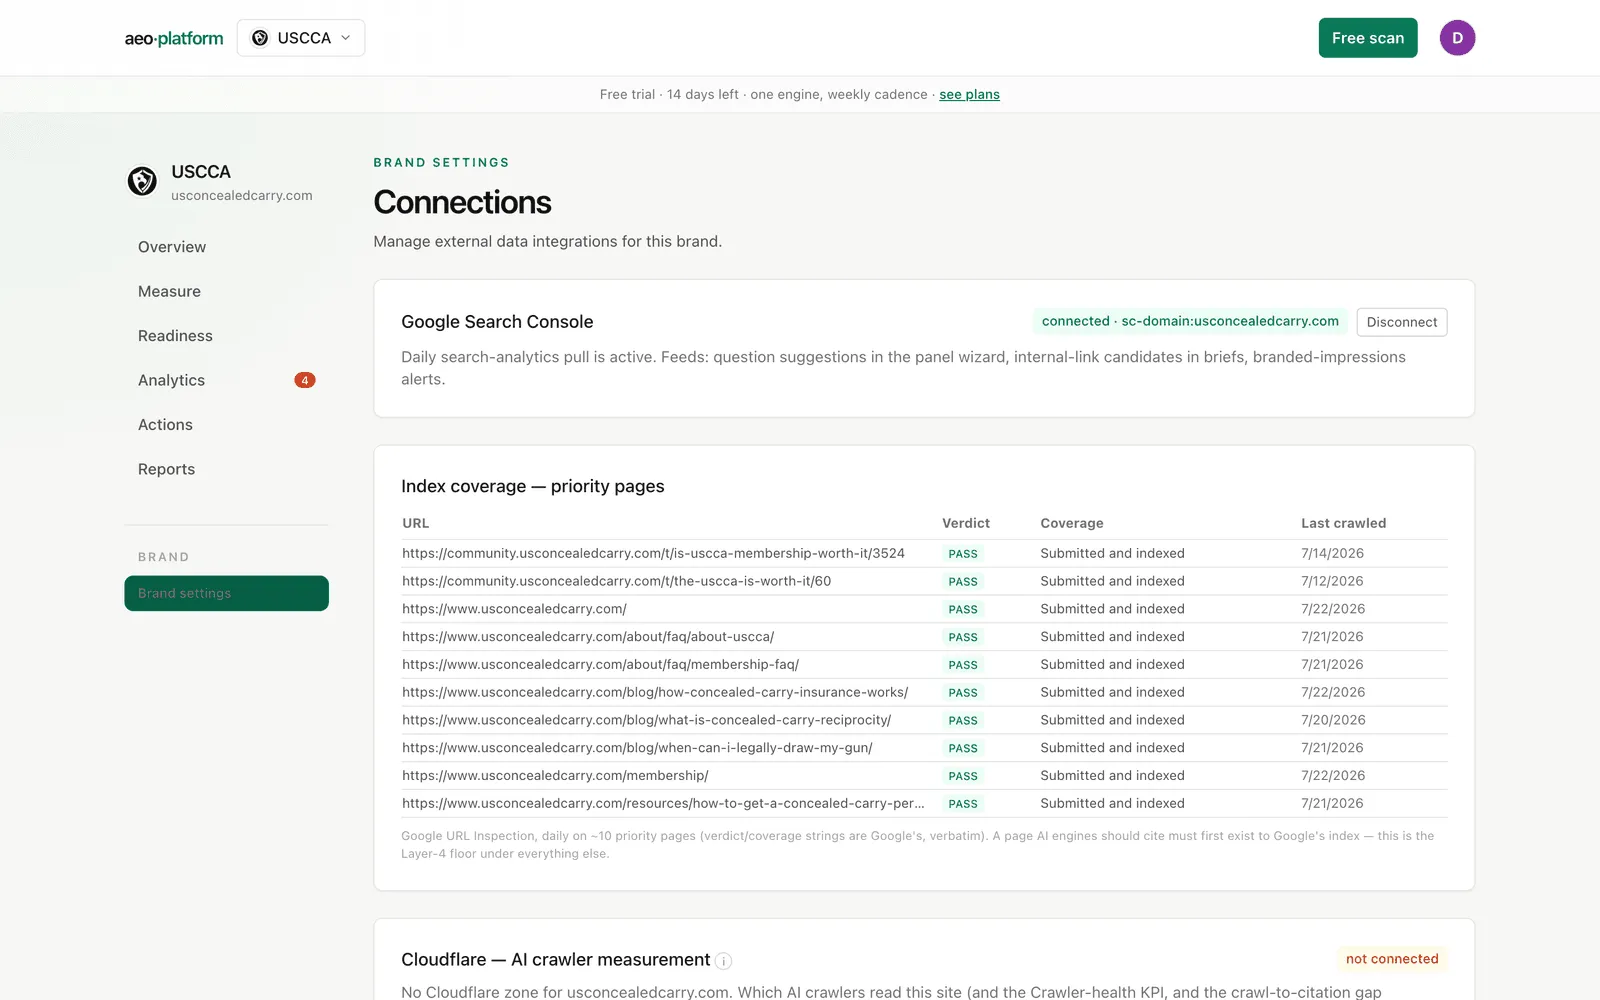Click the 7/14/2026 last crawled date

point(1332,553)
